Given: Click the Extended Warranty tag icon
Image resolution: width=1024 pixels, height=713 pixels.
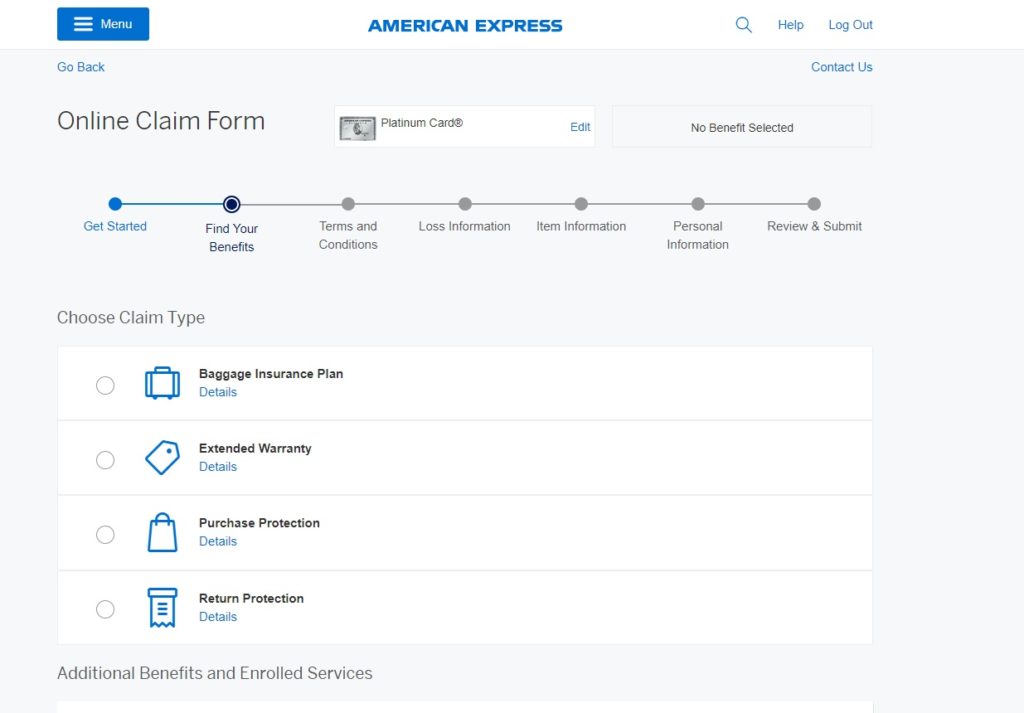Looking at the screenshot, I should 161,458.
